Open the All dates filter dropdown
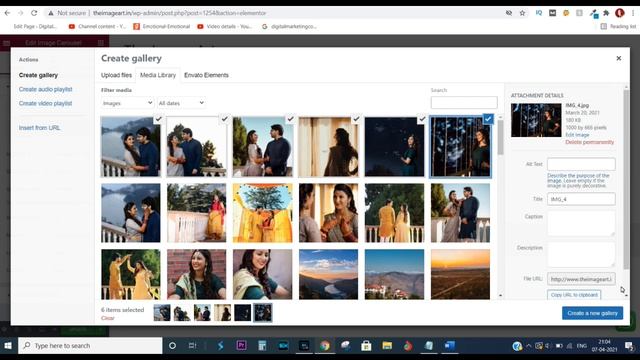640x360 pixels. (x=181, y=103)
